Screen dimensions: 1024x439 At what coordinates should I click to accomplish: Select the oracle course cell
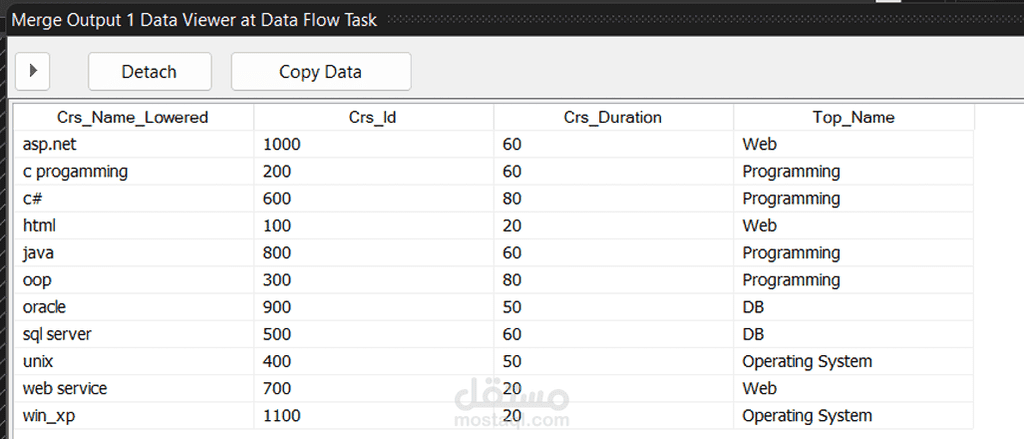(133, 306)
